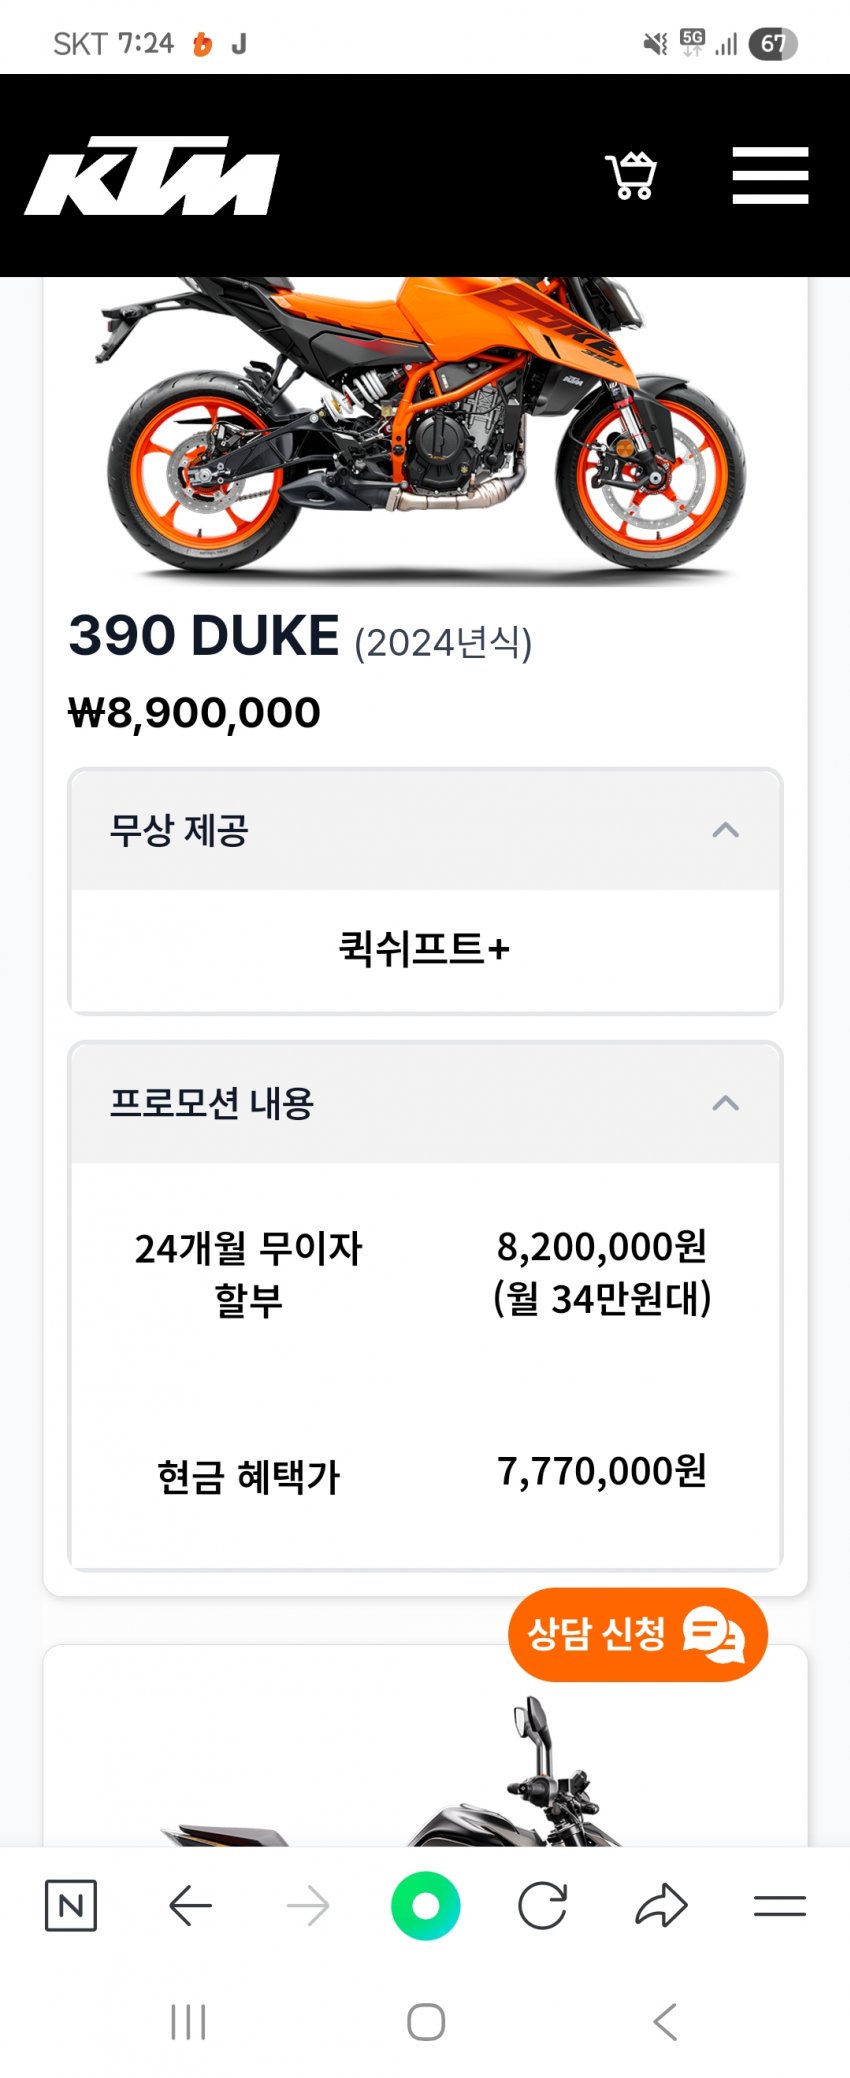Tap the green Naver search circle
Screen dimensions: 850x2078
tap(426, 1905)
